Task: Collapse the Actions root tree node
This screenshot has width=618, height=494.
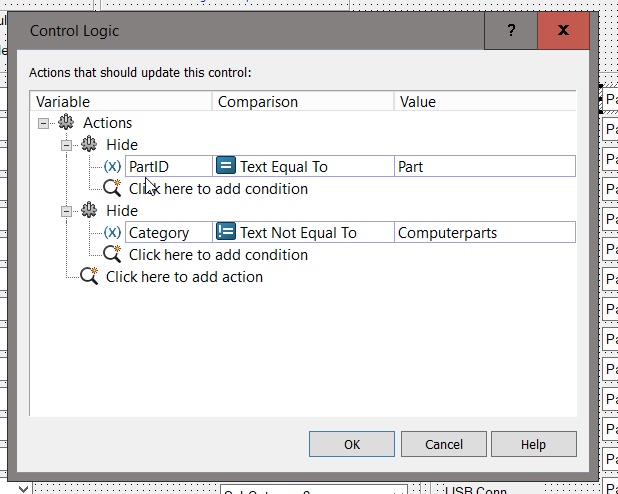Action: click(x=43, y=123)
